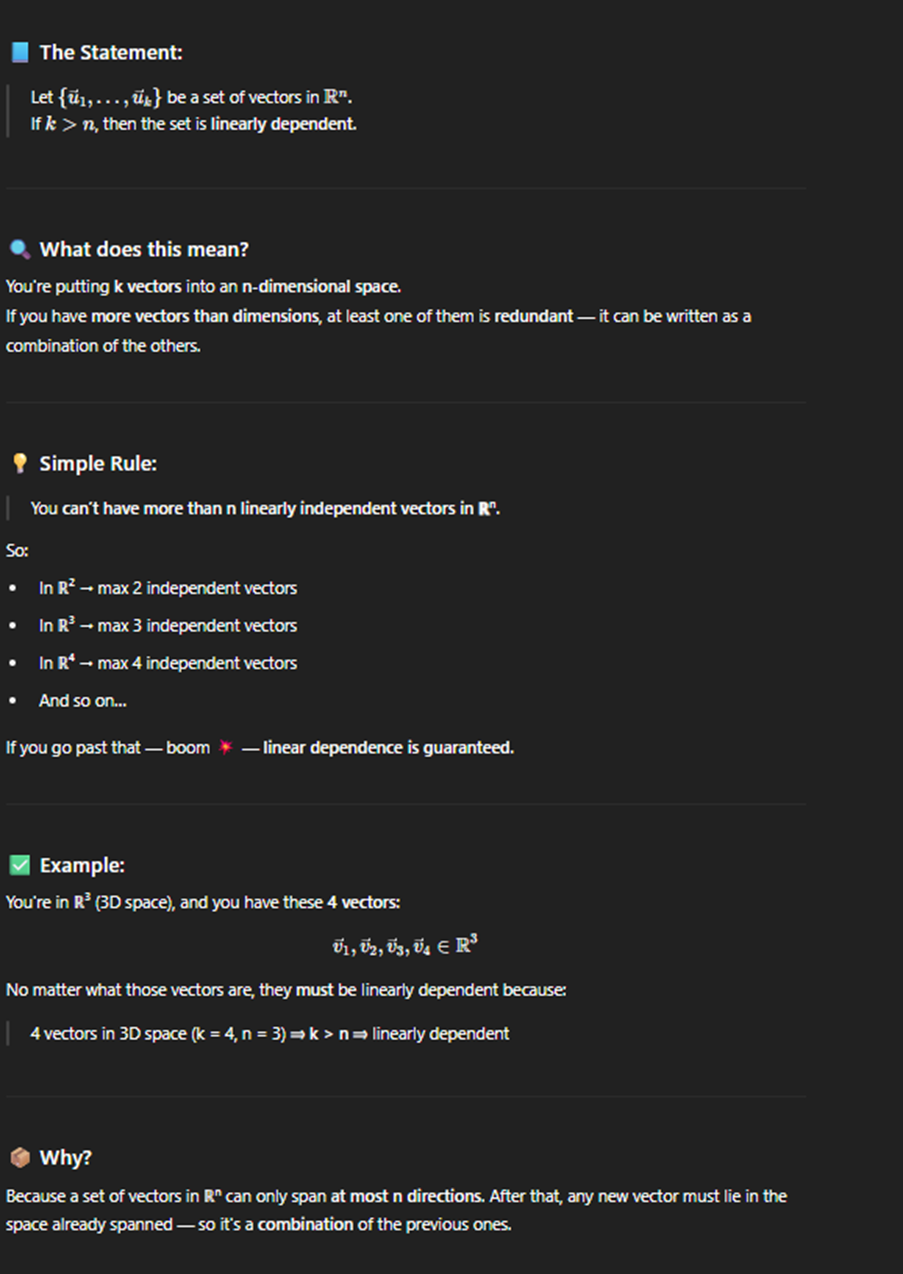Click the package box icon beside Why

coord(19,1157)
